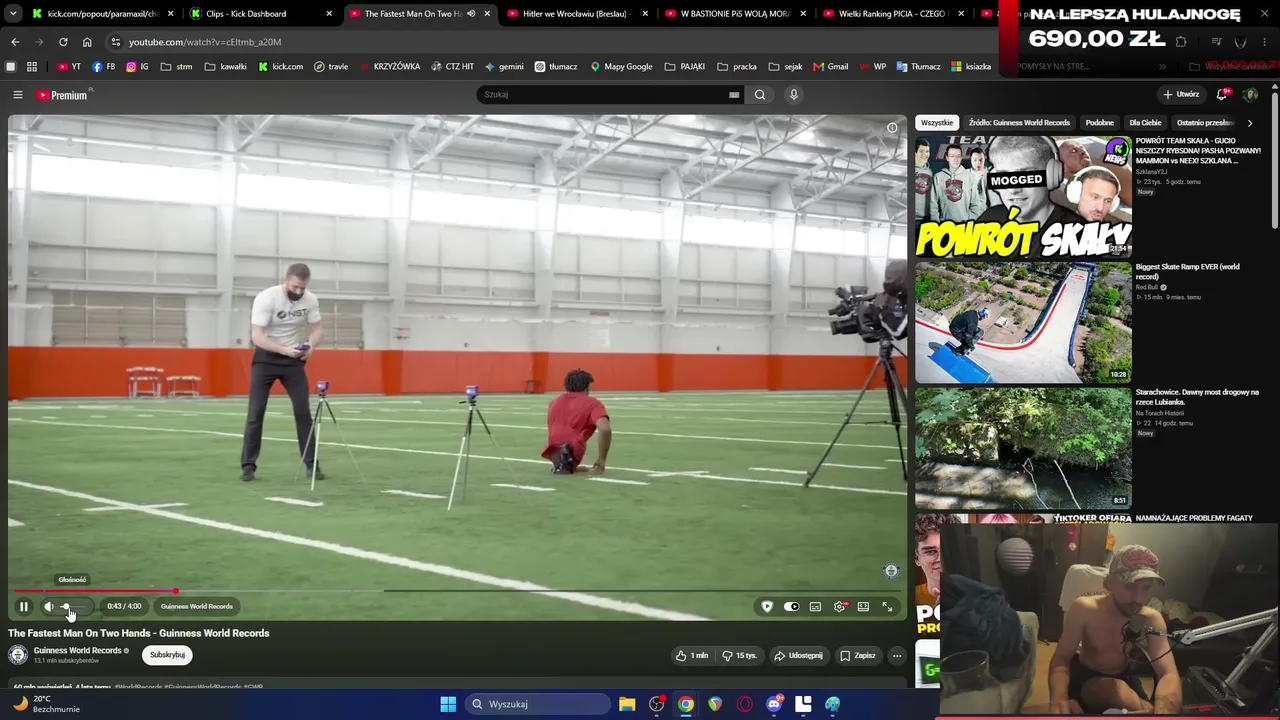Open File Explorer from the taskbar
Viewport: 1280px width, 720px height.
627,704
